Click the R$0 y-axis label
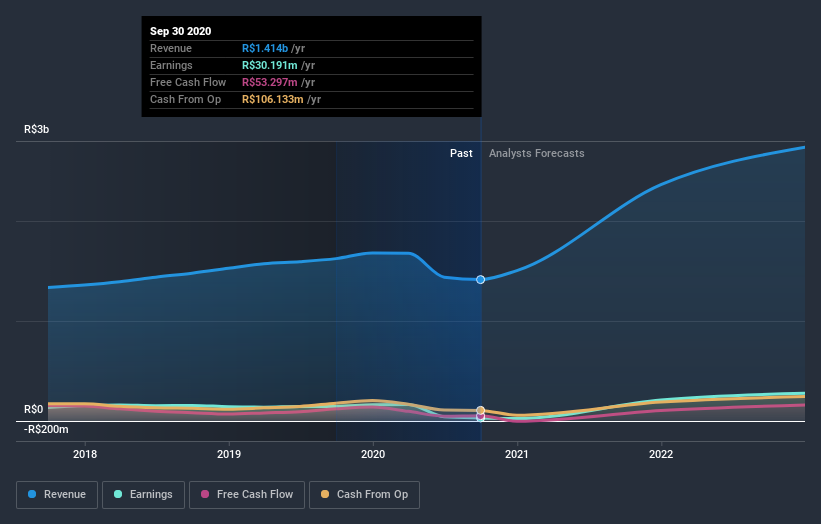The image size is (821, 524). (34, 409)
